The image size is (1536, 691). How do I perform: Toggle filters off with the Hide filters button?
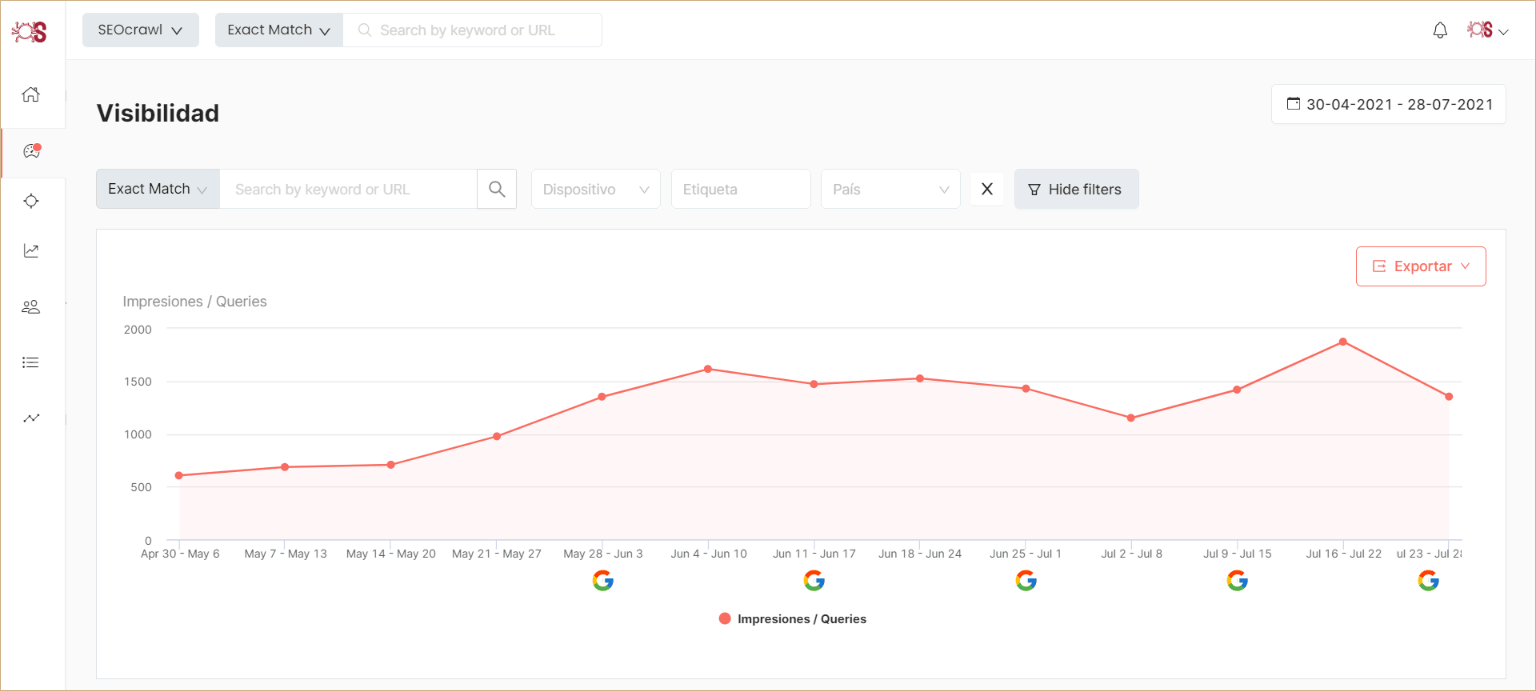coord(1076,189)
